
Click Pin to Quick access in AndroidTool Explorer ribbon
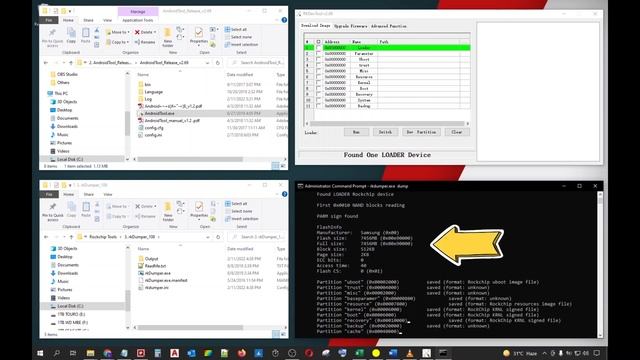[52, 37]
